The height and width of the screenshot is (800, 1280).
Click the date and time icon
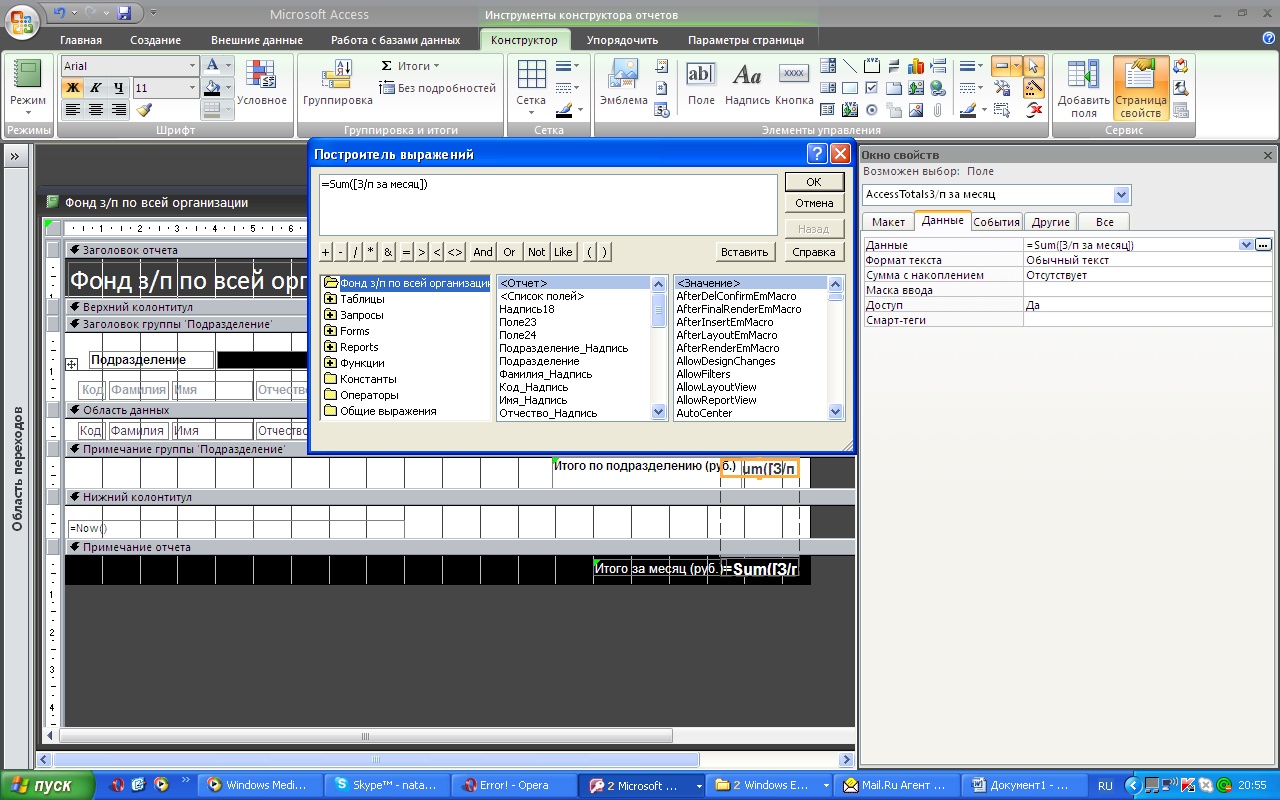[x=661, y=110]
